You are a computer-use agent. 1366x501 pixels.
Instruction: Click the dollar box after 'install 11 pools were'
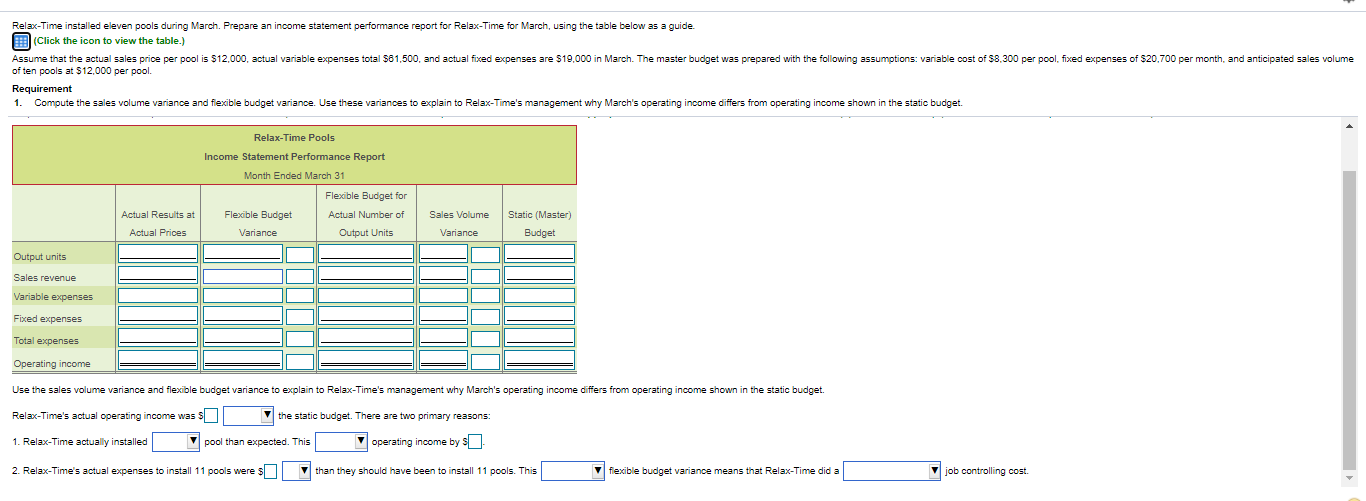[x=271, y=470]
